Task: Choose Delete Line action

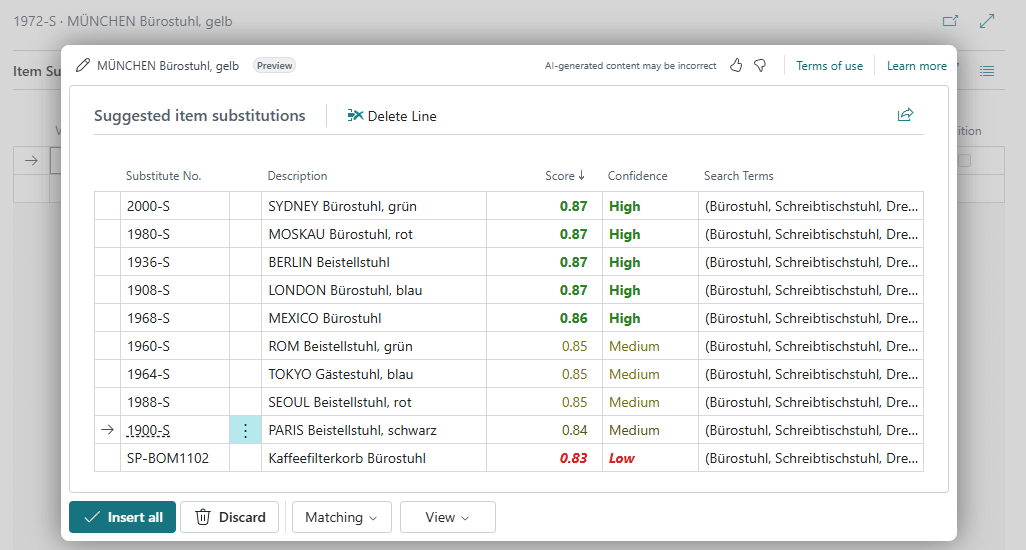Action: 392,116
